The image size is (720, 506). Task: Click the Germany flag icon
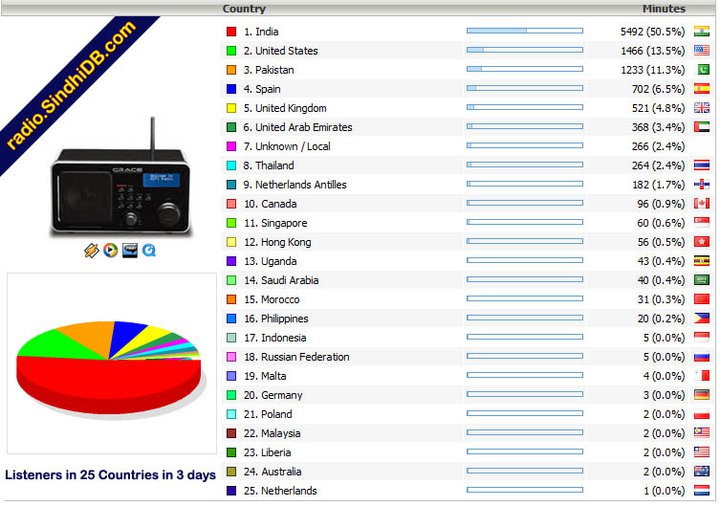tap(702, 395)
